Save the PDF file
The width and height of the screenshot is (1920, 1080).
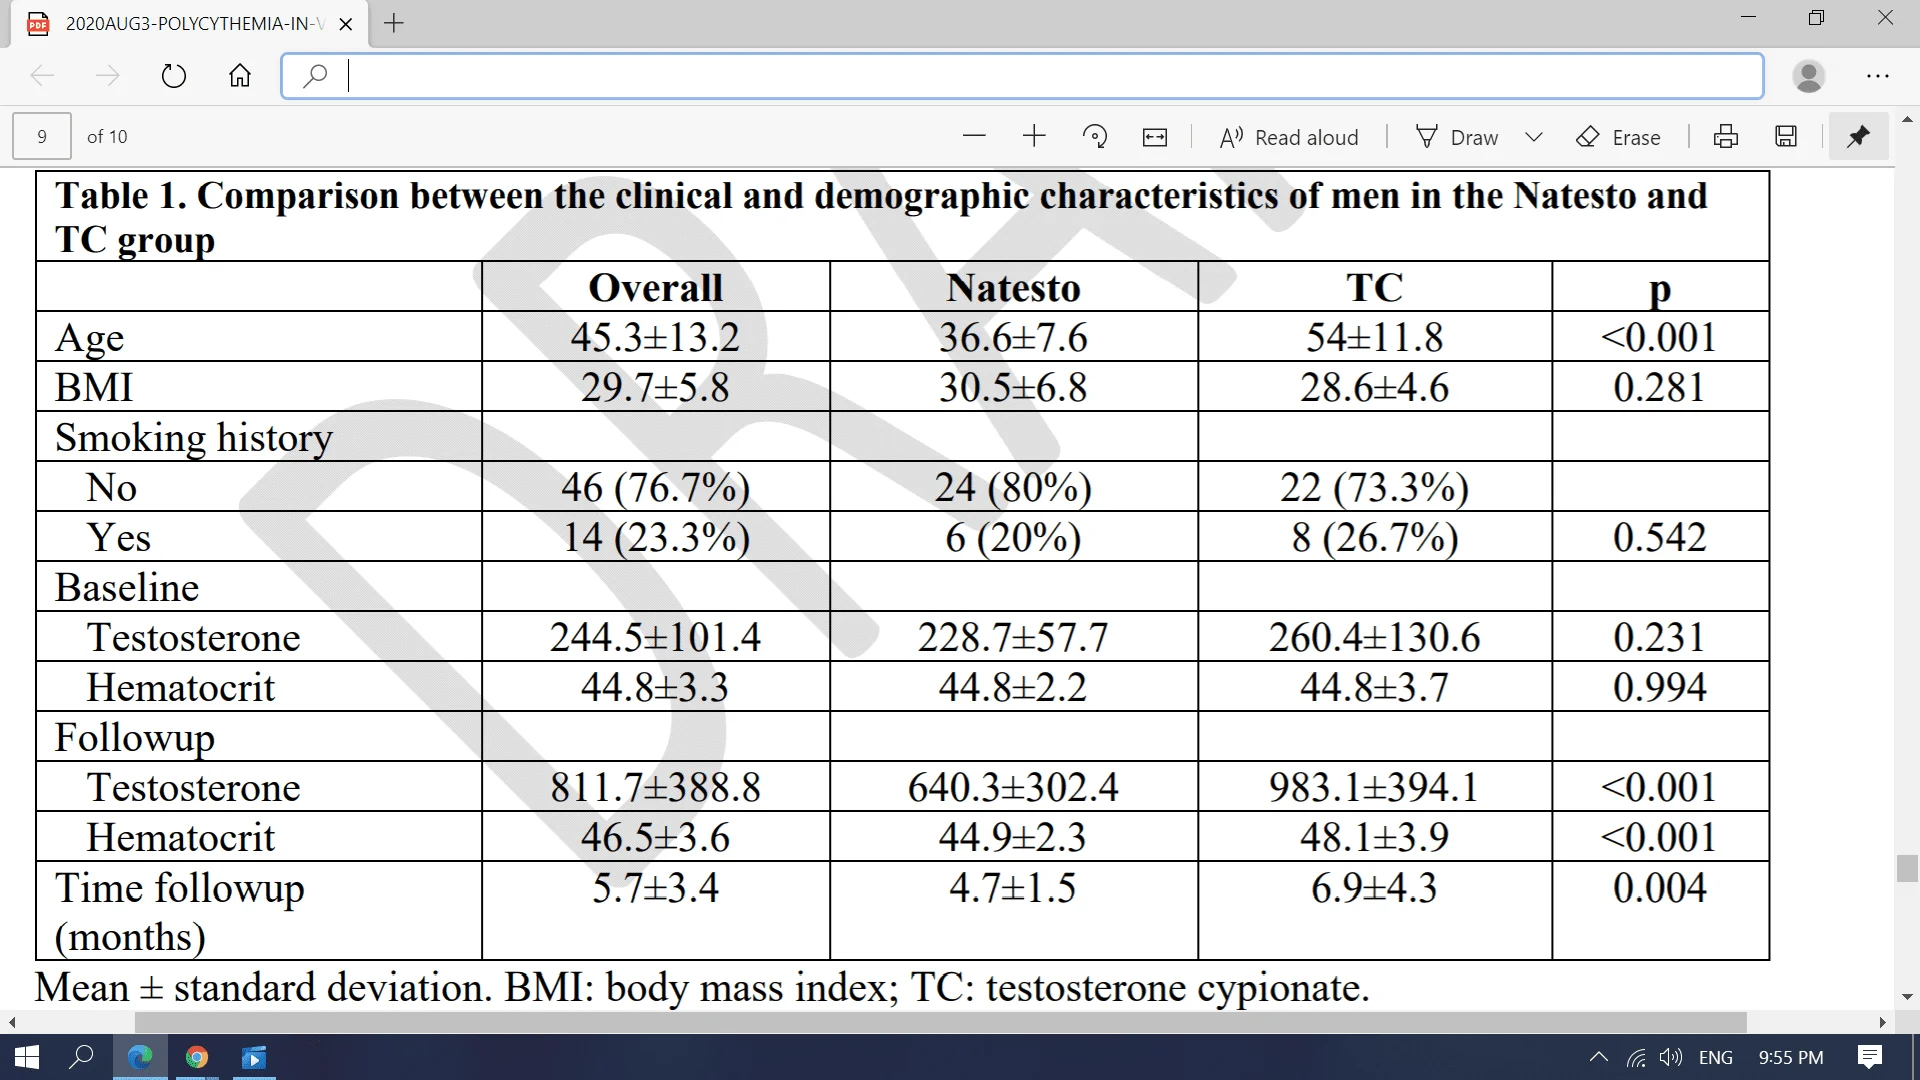(1786, 136)
